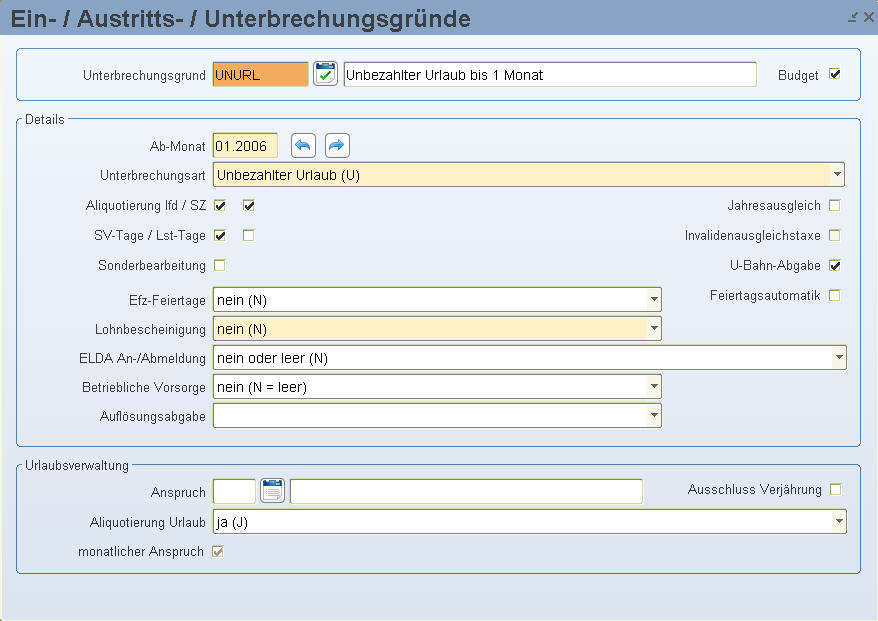Image resolution: width=878 pixels, height=621 pixels.
Task: Click the Ab-Monat date field
Action: pyautogui.click(x=245, y=147)
